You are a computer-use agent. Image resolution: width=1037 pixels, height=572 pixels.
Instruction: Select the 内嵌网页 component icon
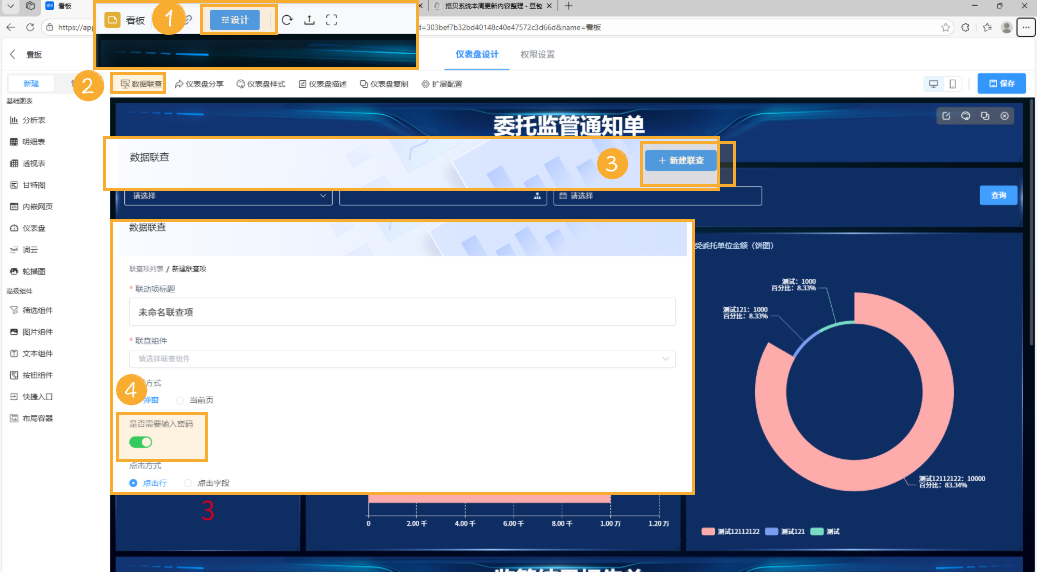(14, 207)
